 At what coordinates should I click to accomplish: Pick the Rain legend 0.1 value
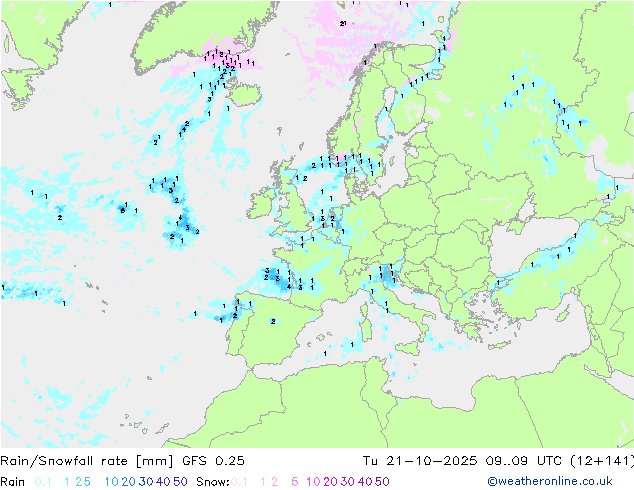(43, 482)
